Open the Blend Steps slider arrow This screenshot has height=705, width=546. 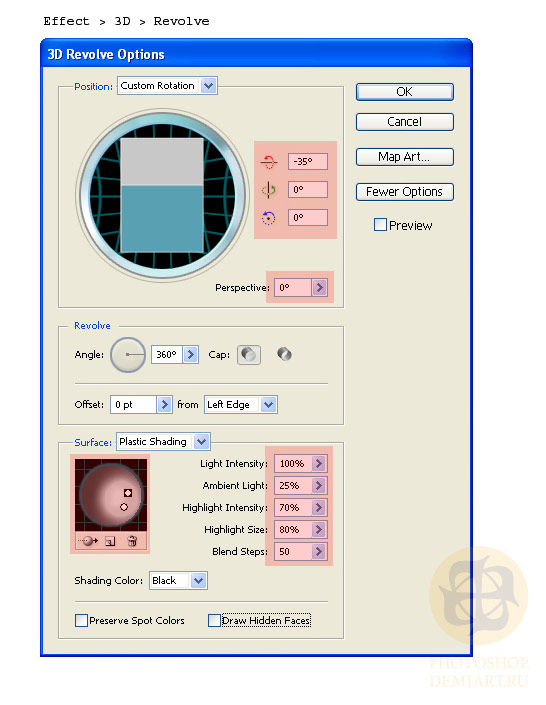(x=319, y=551)
